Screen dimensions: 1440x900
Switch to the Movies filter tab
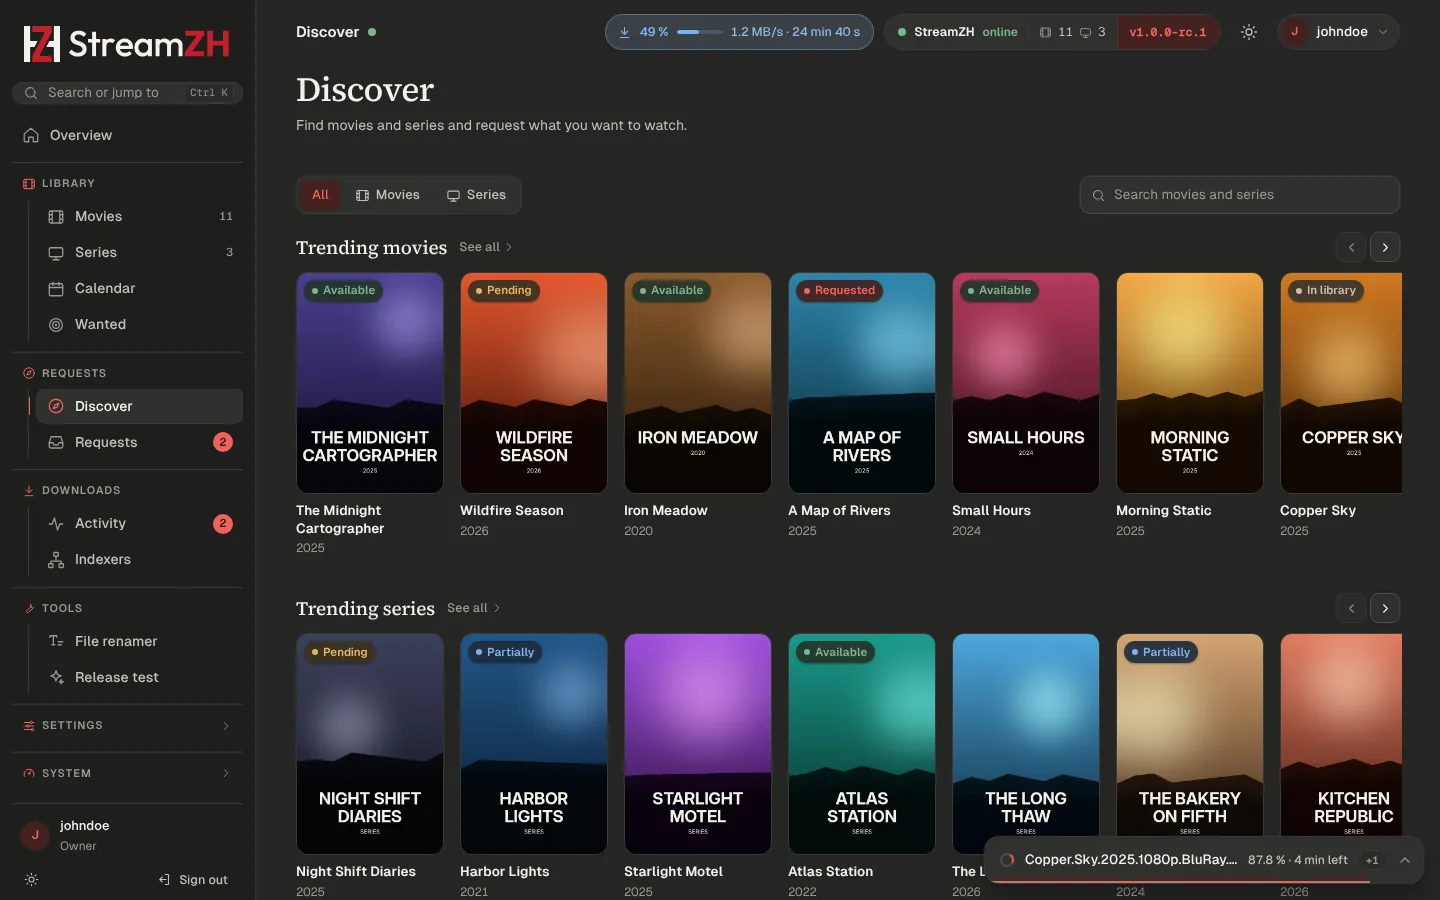click(x=388, y=195)
